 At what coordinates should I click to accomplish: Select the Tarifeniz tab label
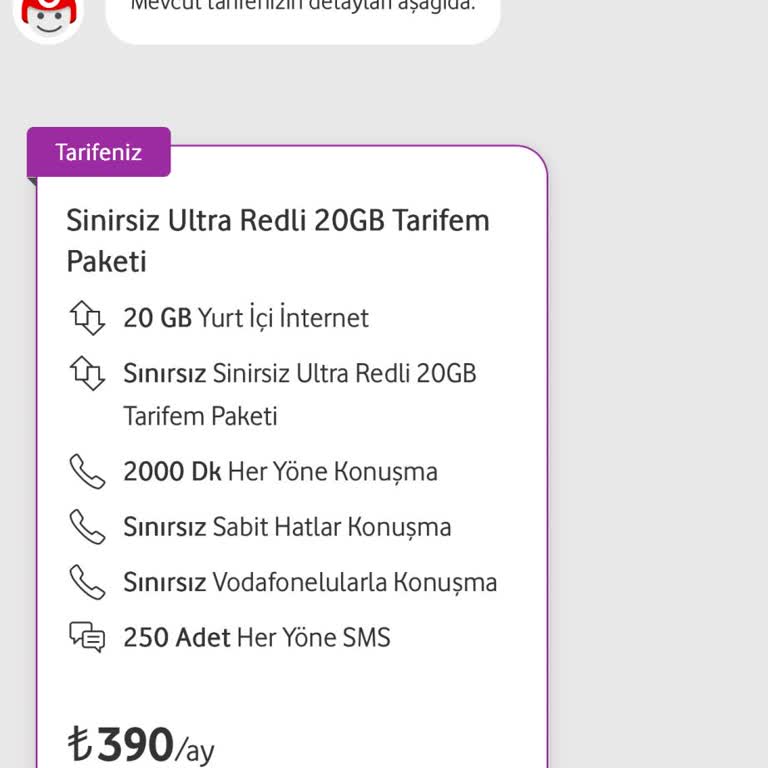coord(99,153)
